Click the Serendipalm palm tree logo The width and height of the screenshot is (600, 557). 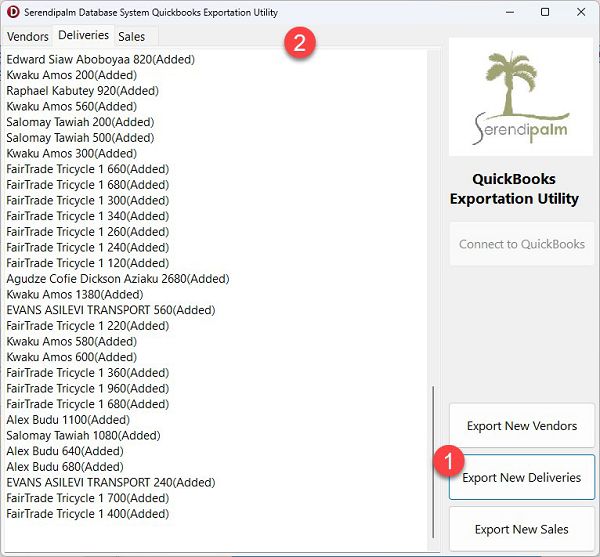tap(521, 97)
